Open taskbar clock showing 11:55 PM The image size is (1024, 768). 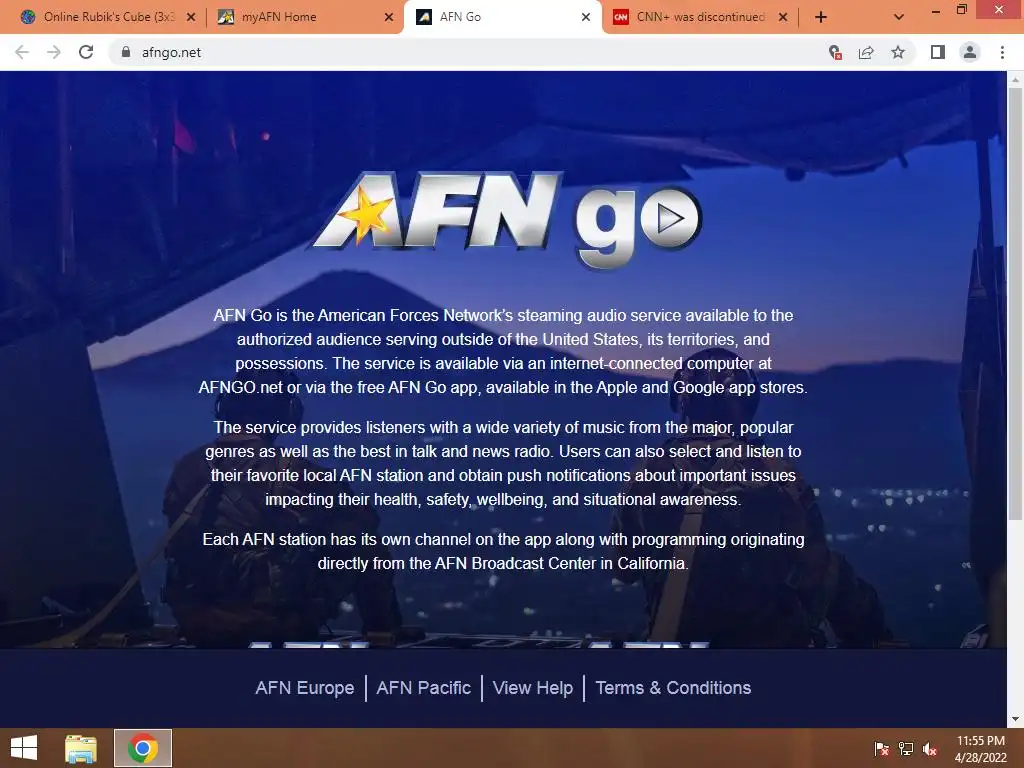click(x=981, y=749)
